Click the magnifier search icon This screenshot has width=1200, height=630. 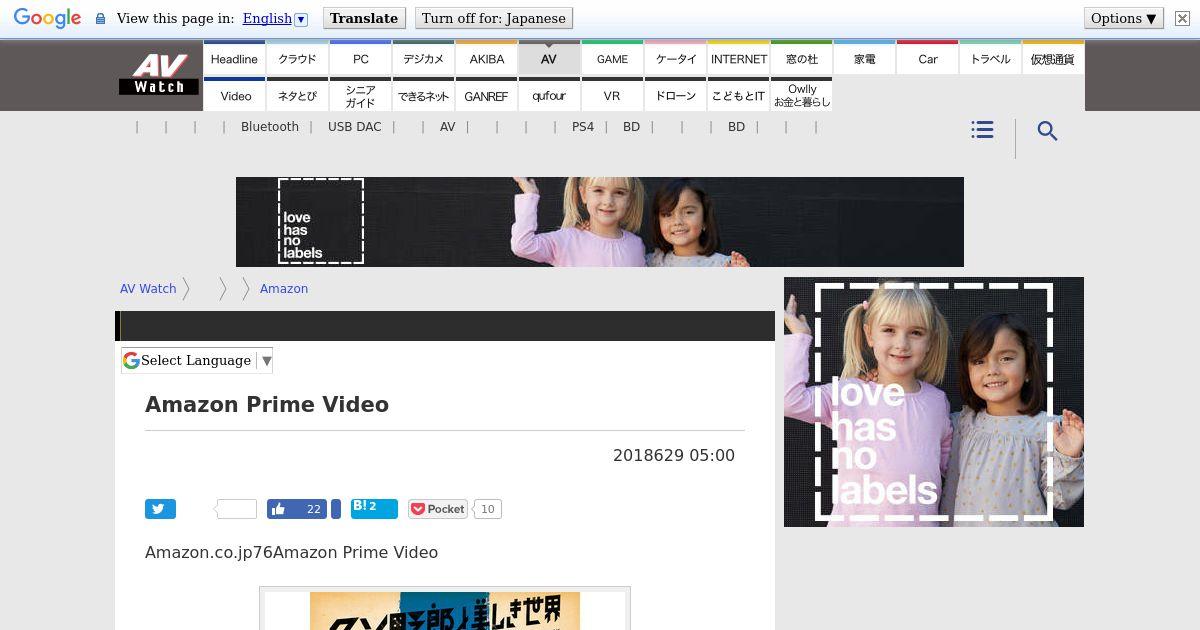pyautogui.click(x=1047, y=131)
